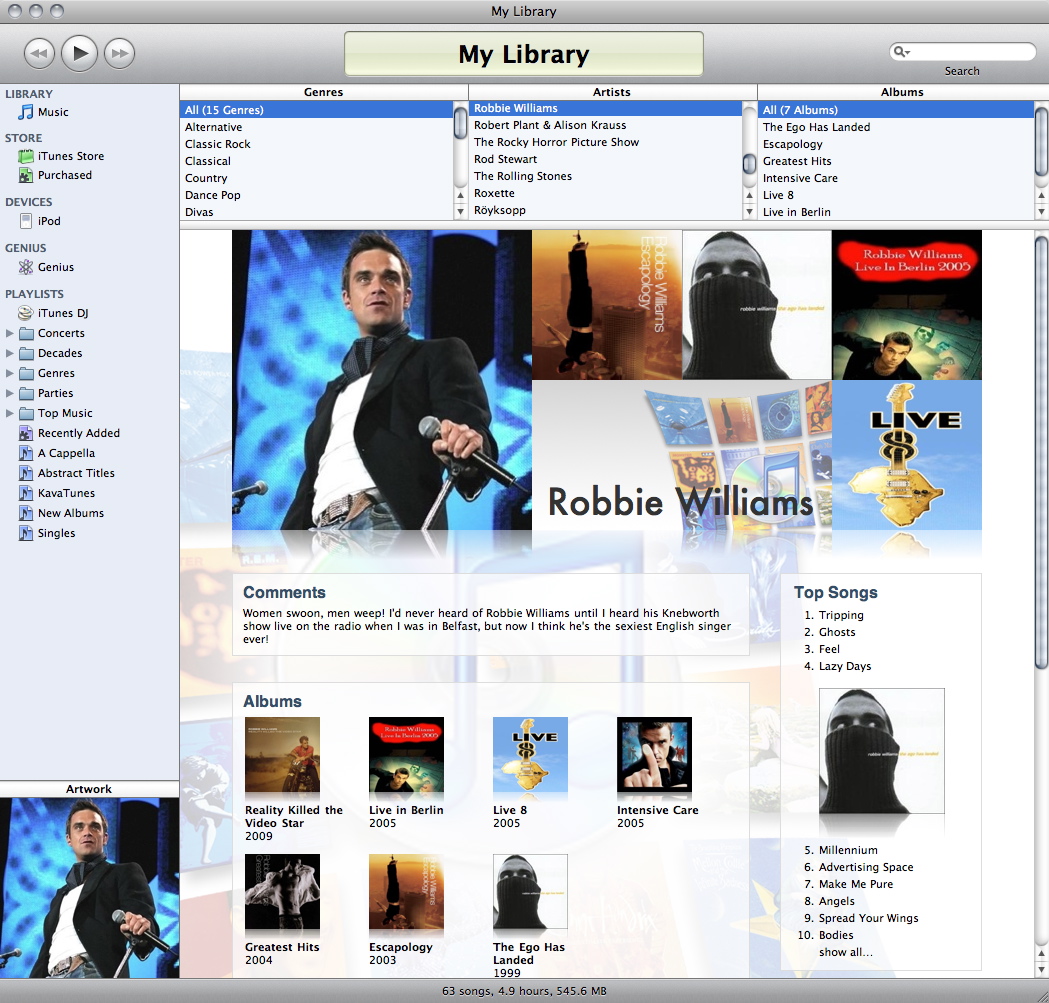Image resolution: width=1049 pixels, height=1003 pixels.
Task: Open the Genius atom icon
Action: point(25,267)
